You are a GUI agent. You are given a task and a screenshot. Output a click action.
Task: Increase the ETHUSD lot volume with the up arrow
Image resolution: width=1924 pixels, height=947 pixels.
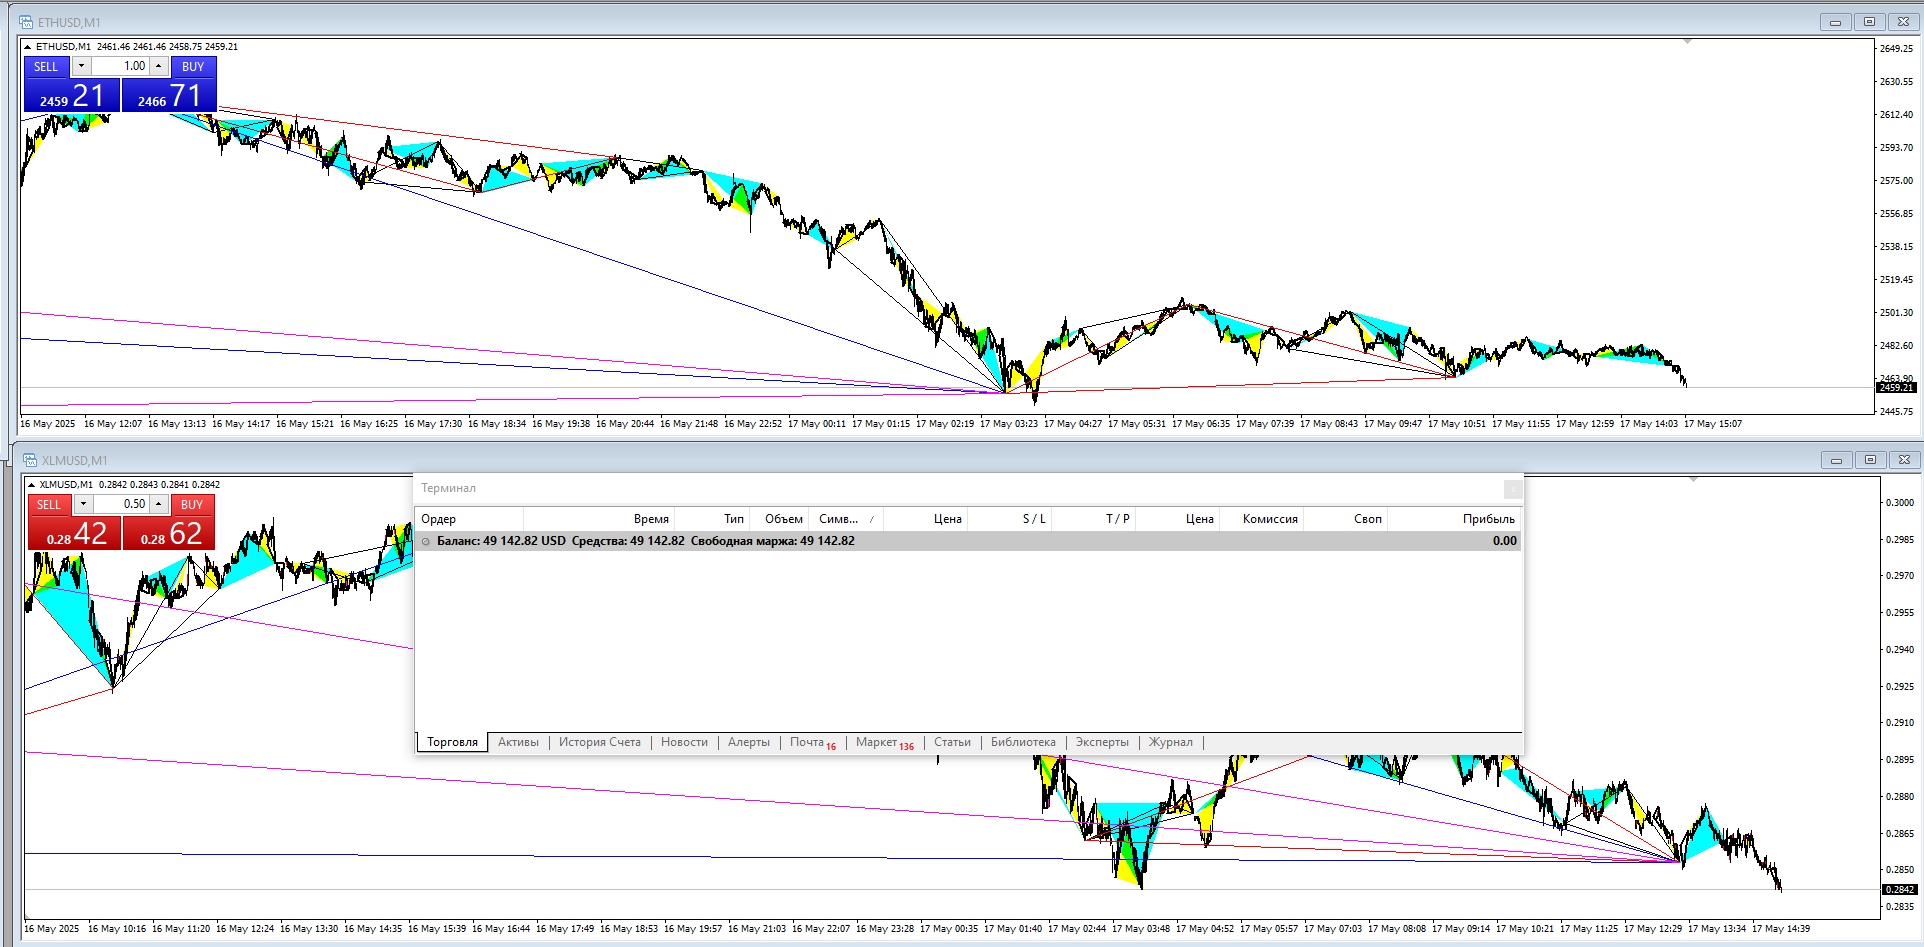click(x=158, y=66)
